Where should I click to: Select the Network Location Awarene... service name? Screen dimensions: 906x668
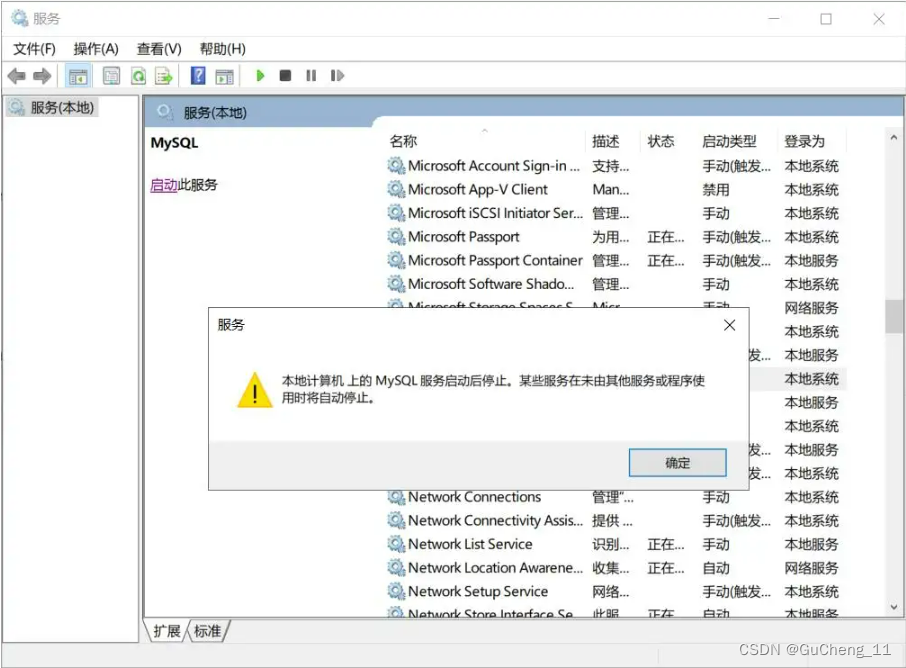pyautogui.click(x=496, y=568)
